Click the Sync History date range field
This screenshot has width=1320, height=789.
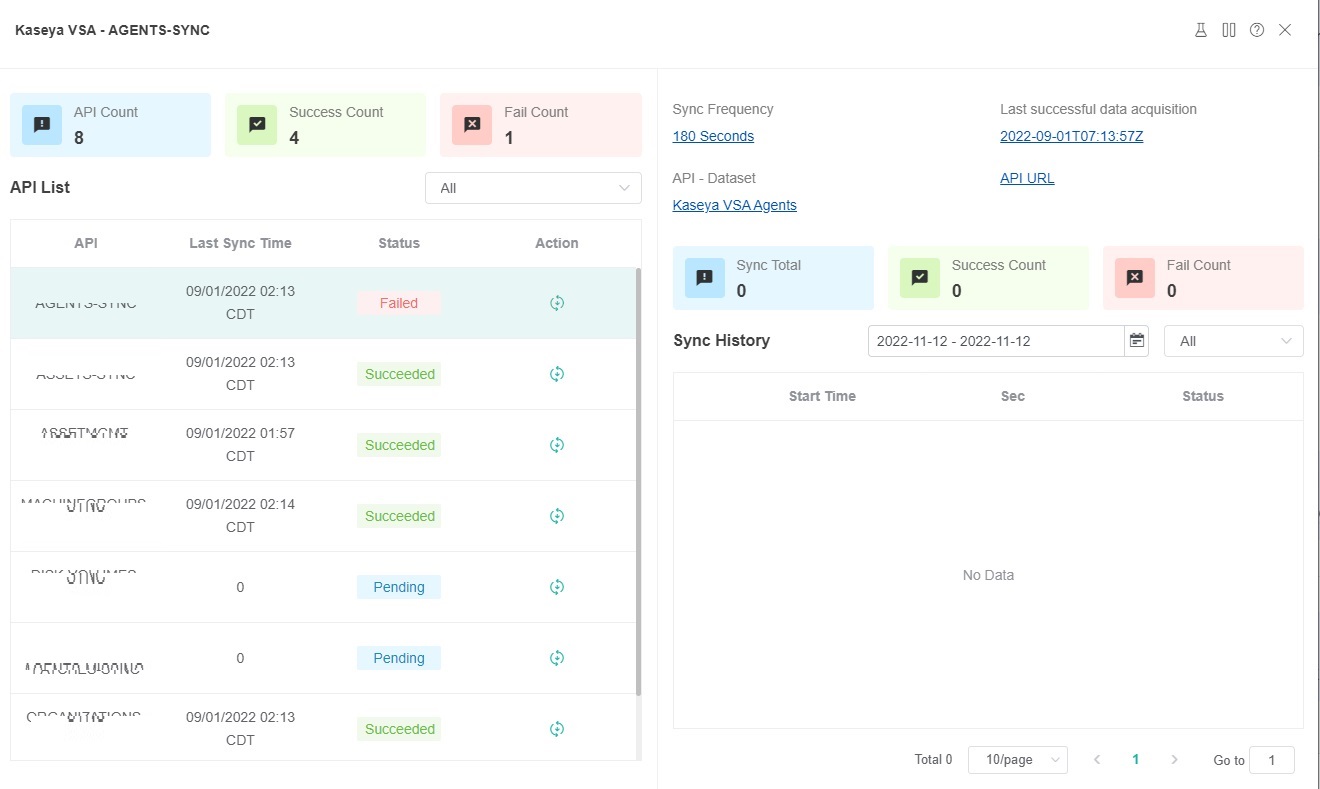click(x=995, y=341)
